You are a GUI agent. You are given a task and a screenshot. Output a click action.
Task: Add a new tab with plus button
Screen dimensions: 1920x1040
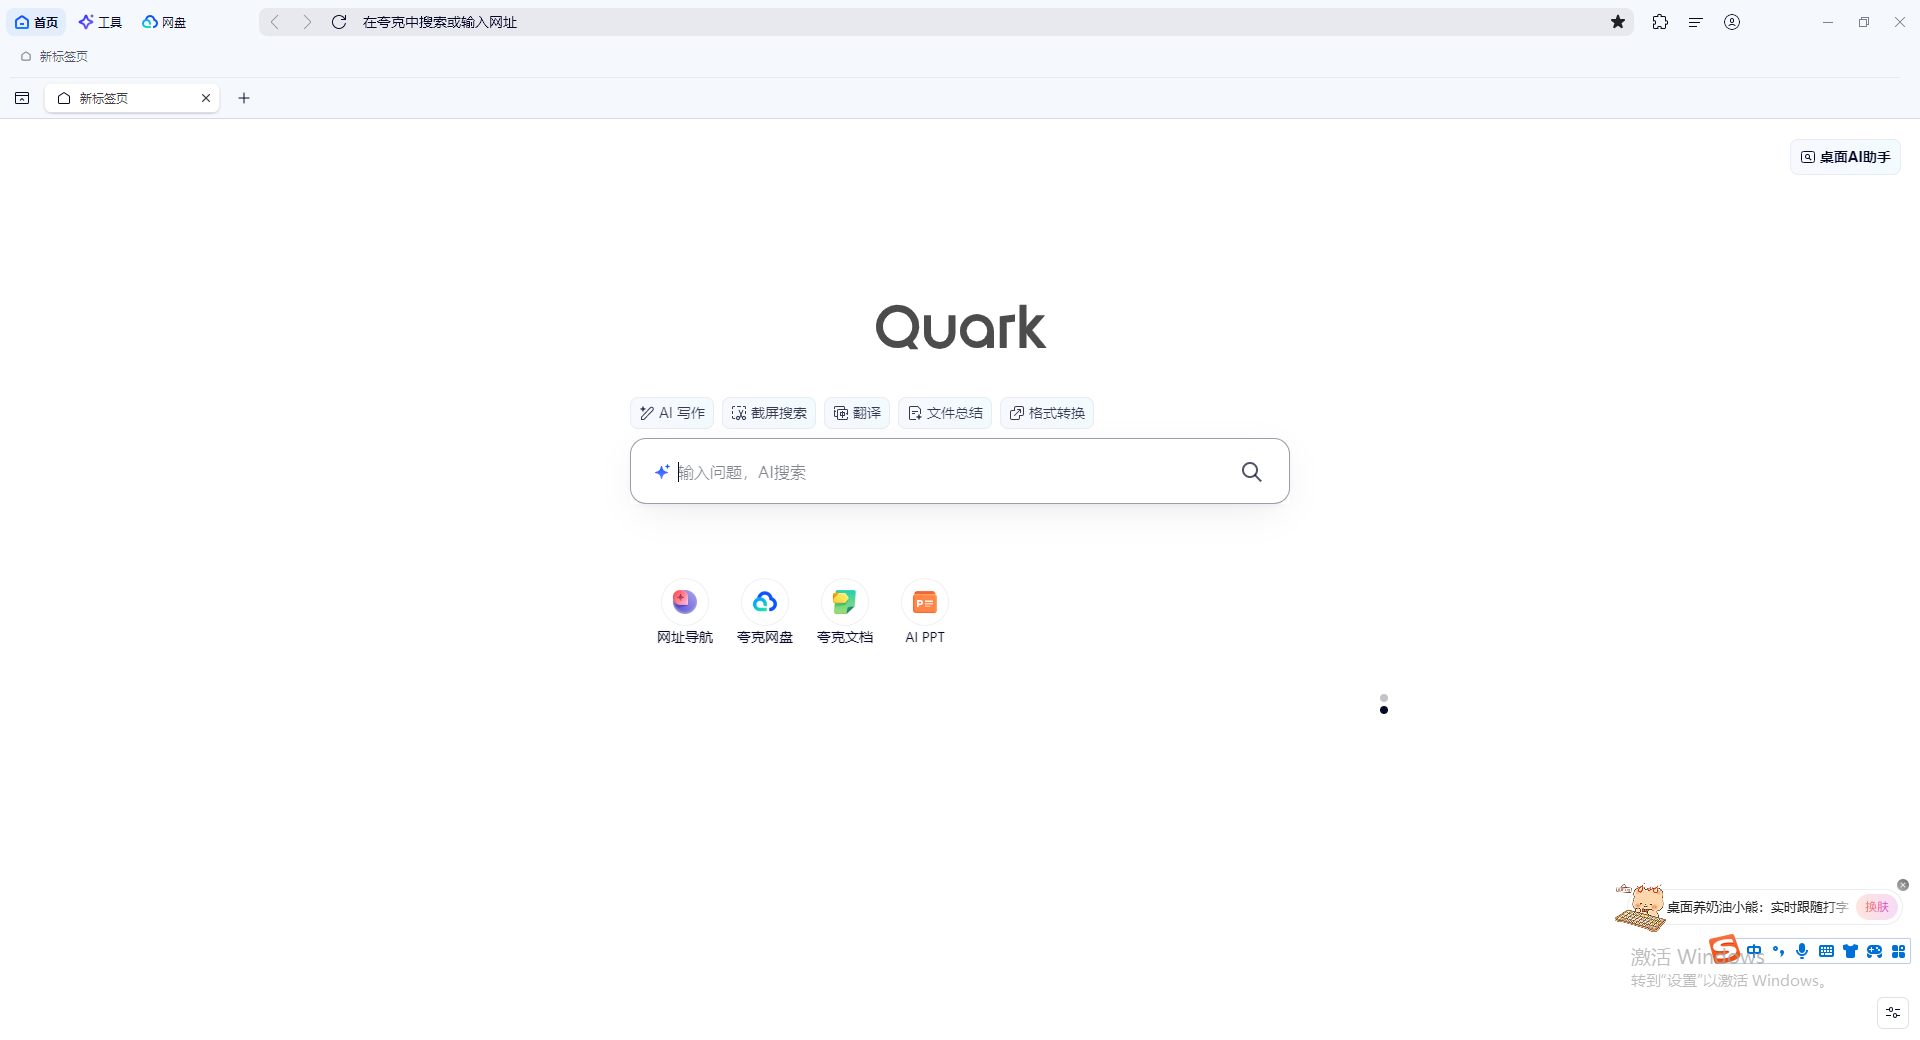[x=244, y=98]
